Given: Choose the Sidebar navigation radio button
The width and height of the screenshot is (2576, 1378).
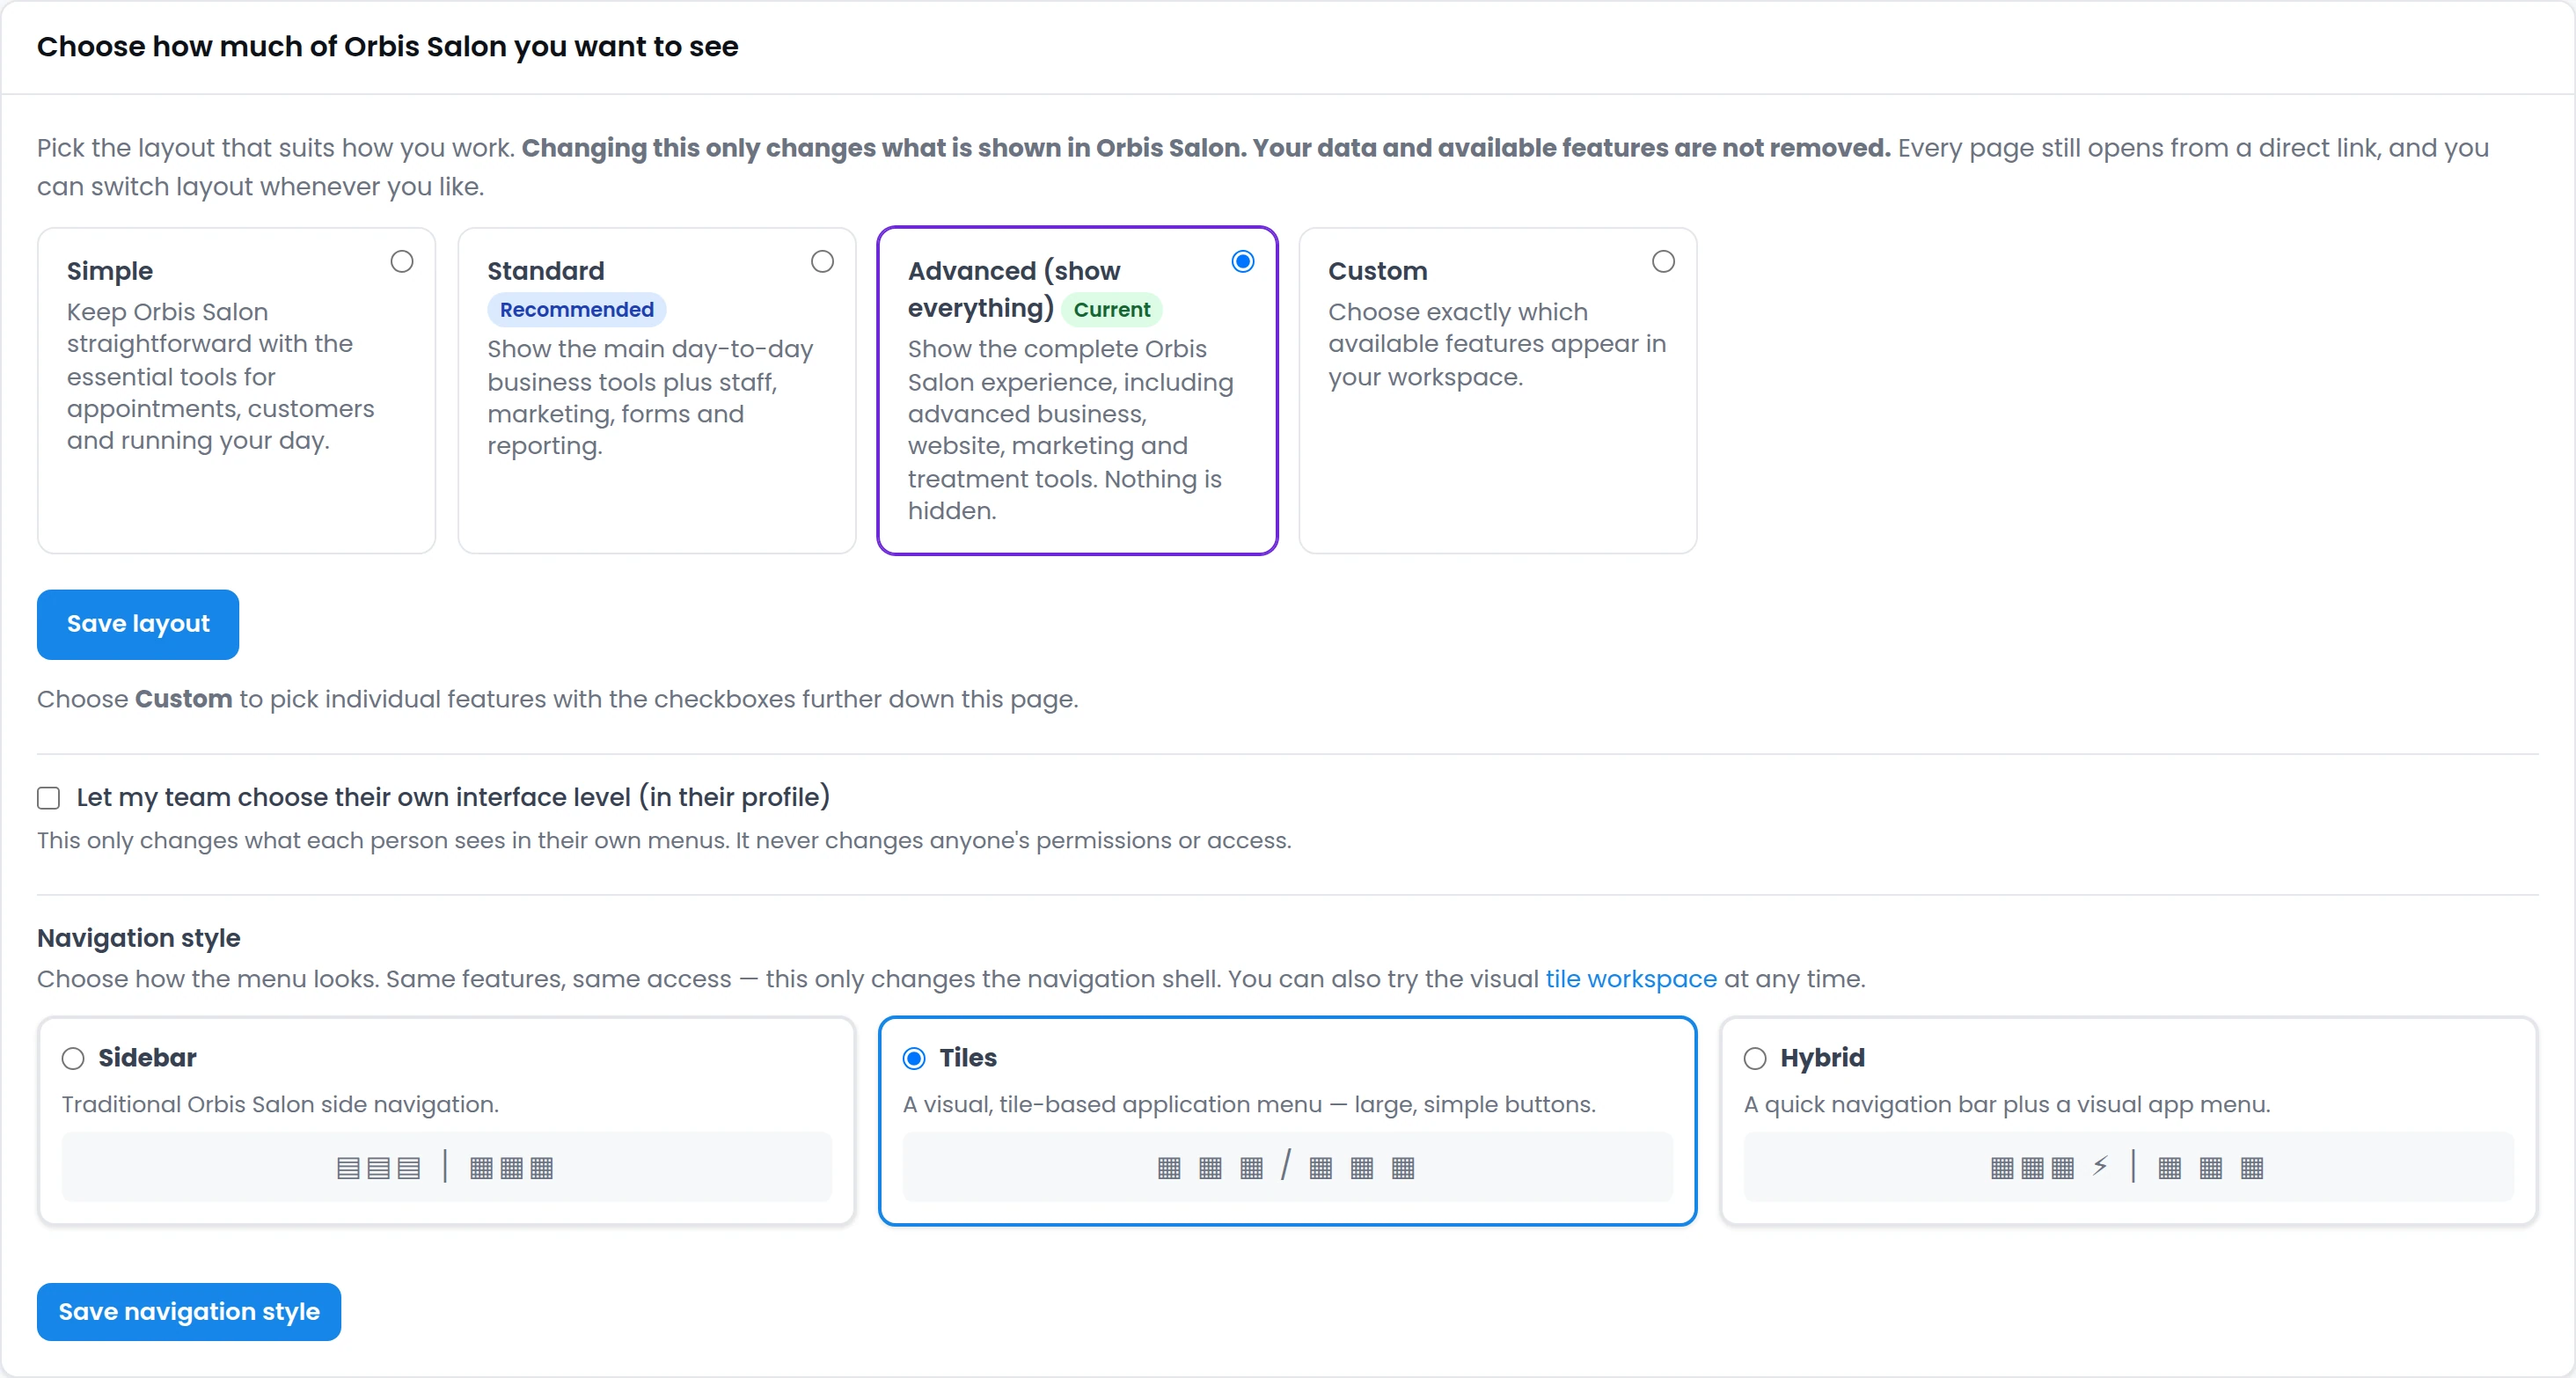Looking at the screenshot, I should pyautogui.click(x=73, y=1058).
